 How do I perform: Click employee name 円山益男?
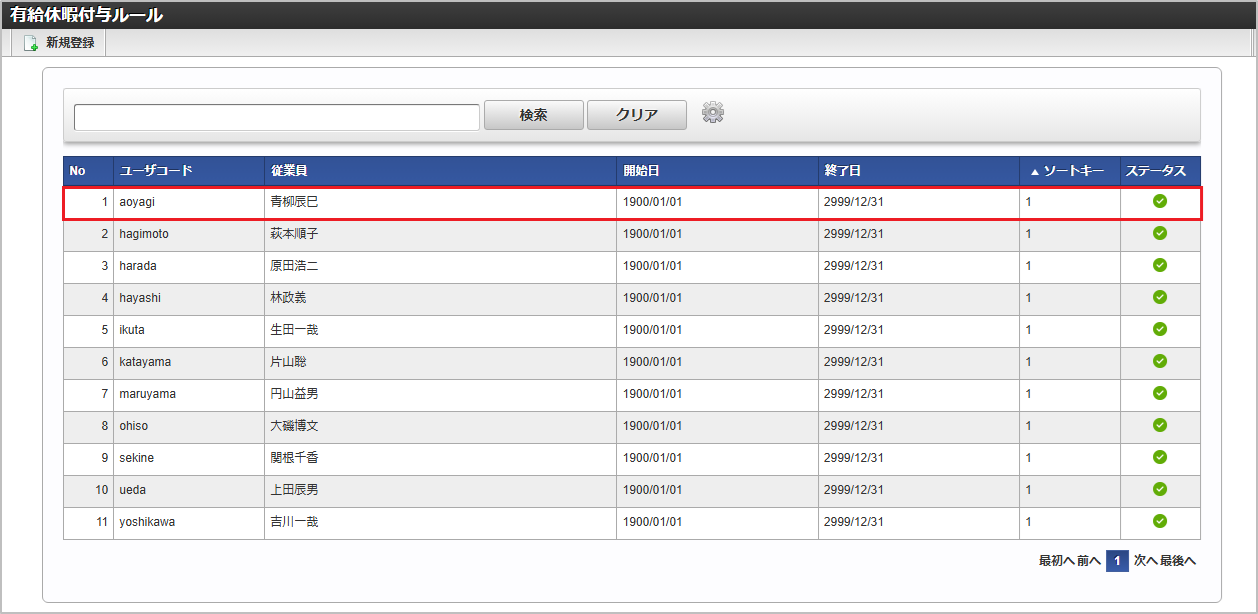(294, 394)
